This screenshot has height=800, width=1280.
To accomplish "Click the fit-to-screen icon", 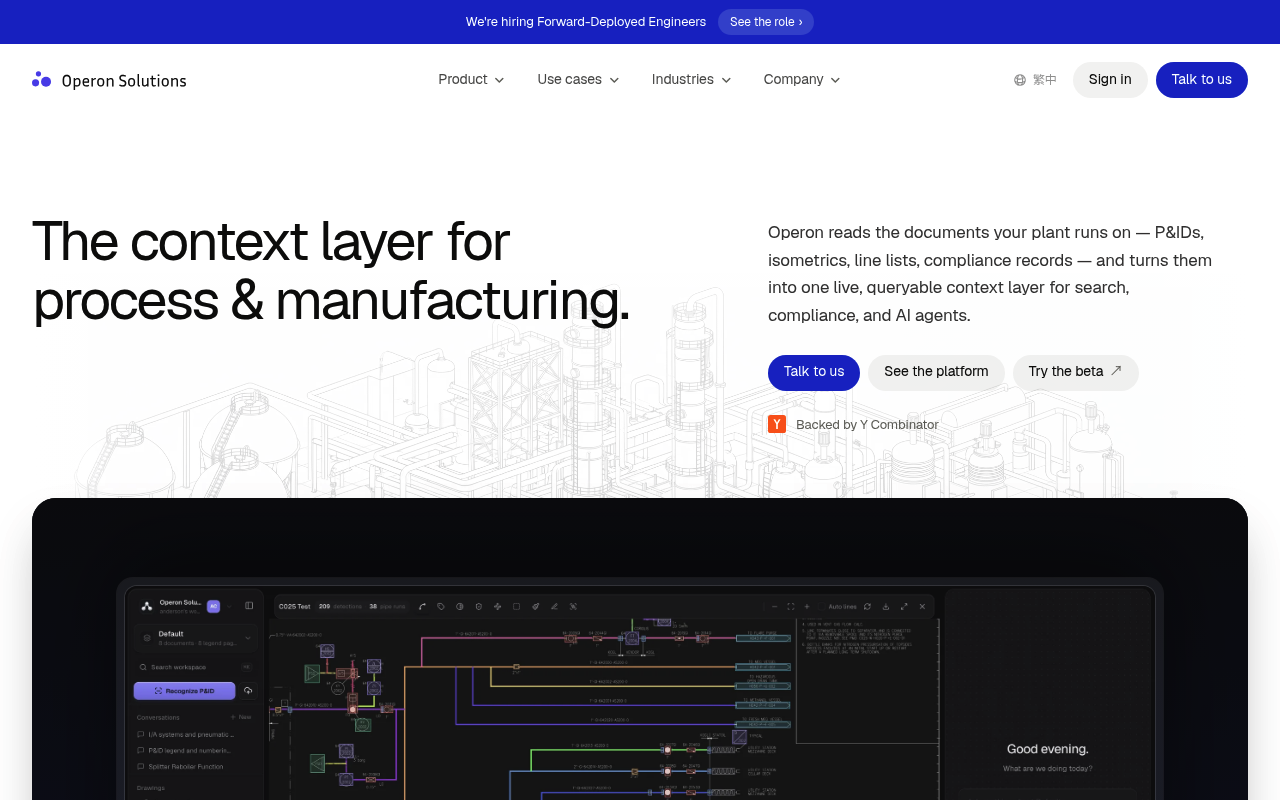I will pos(791,606).
